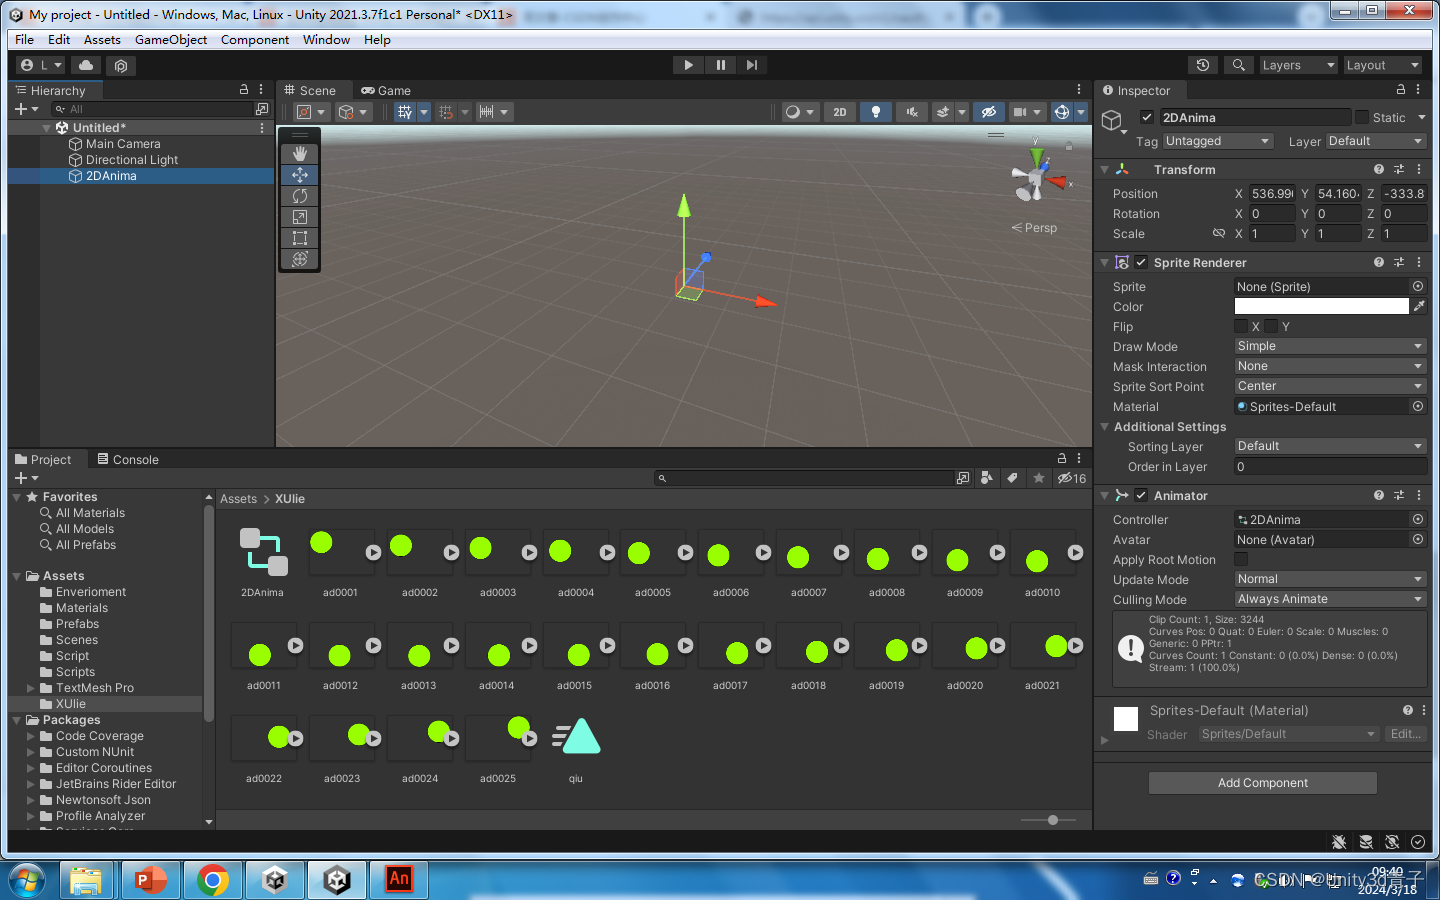
Task: Click the Add Component button
Action: (x=1262, y=783)
